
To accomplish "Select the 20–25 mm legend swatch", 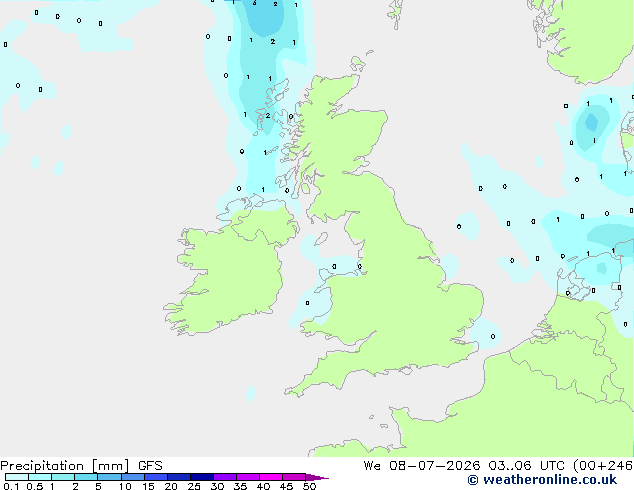I will [x=179, y=477].
